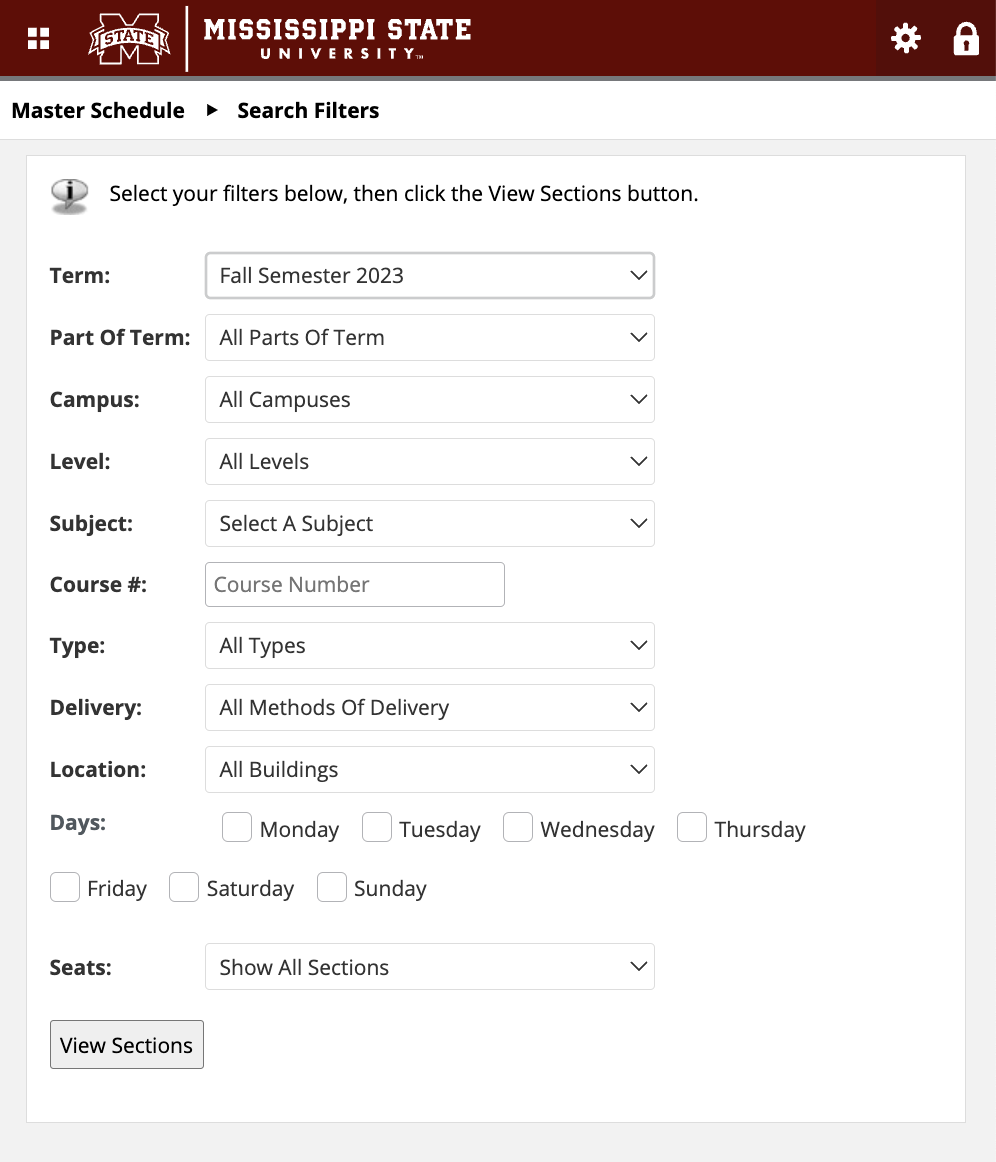Click the lock icon in header

(966, 39)
